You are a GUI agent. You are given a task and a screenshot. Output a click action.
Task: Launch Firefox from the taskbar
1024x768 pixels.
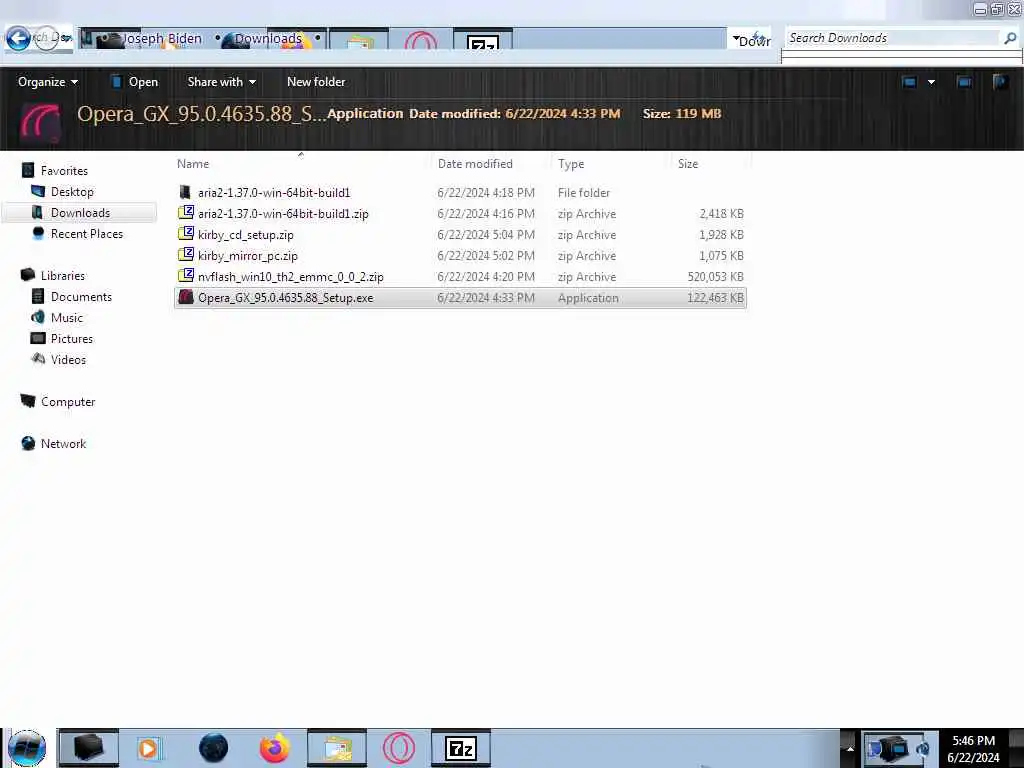(275, 748)
